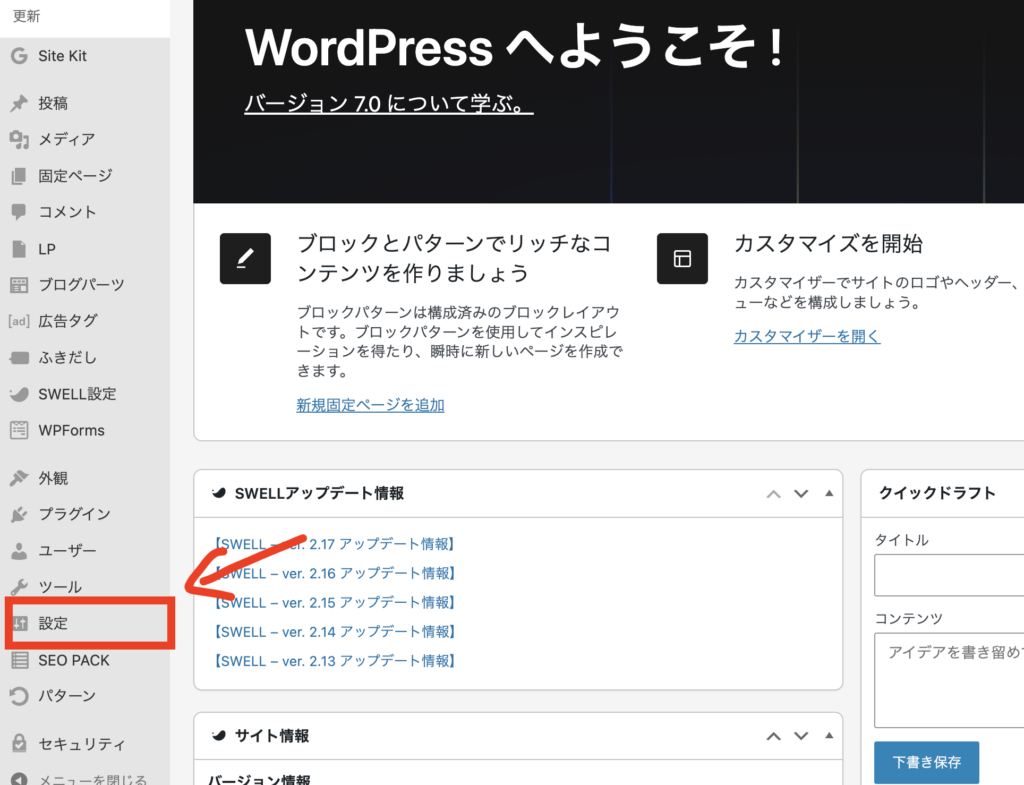Open the SWELL設定 menu
Image resolution: width=1024 pixels, height=785 pixels.
click(x=85, y=394)
